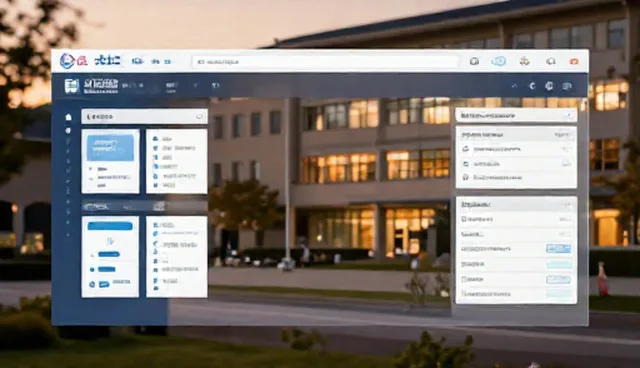Click the folder icon in the right panel list
This screenshot has width=640, height=368.
tap(466, 164)
